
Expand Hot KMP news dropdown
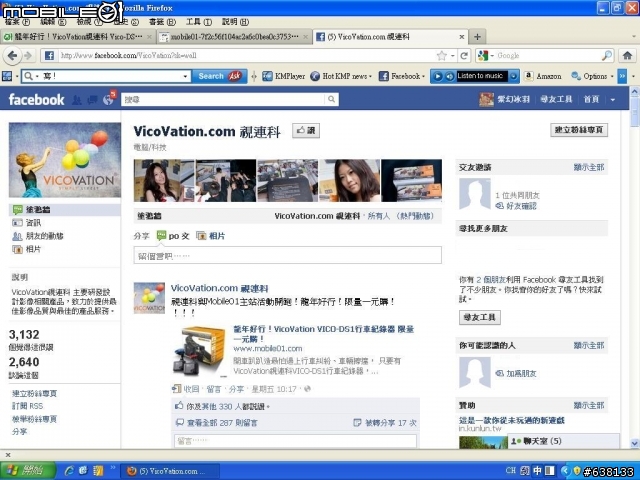point(370,76)
